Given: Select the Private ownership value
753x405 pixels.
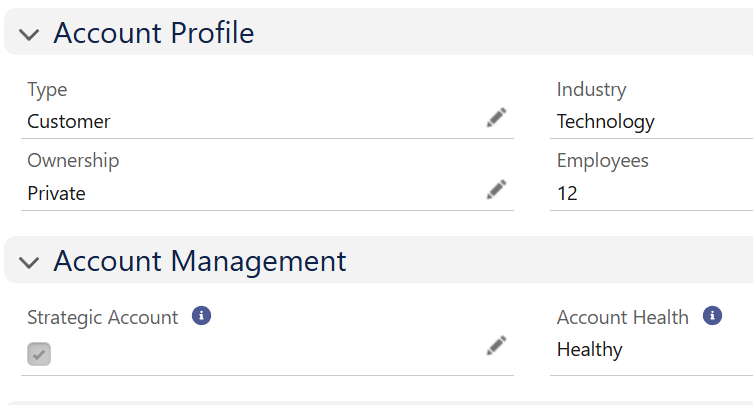Looking at the screenshot, I should tap(56, 194).
